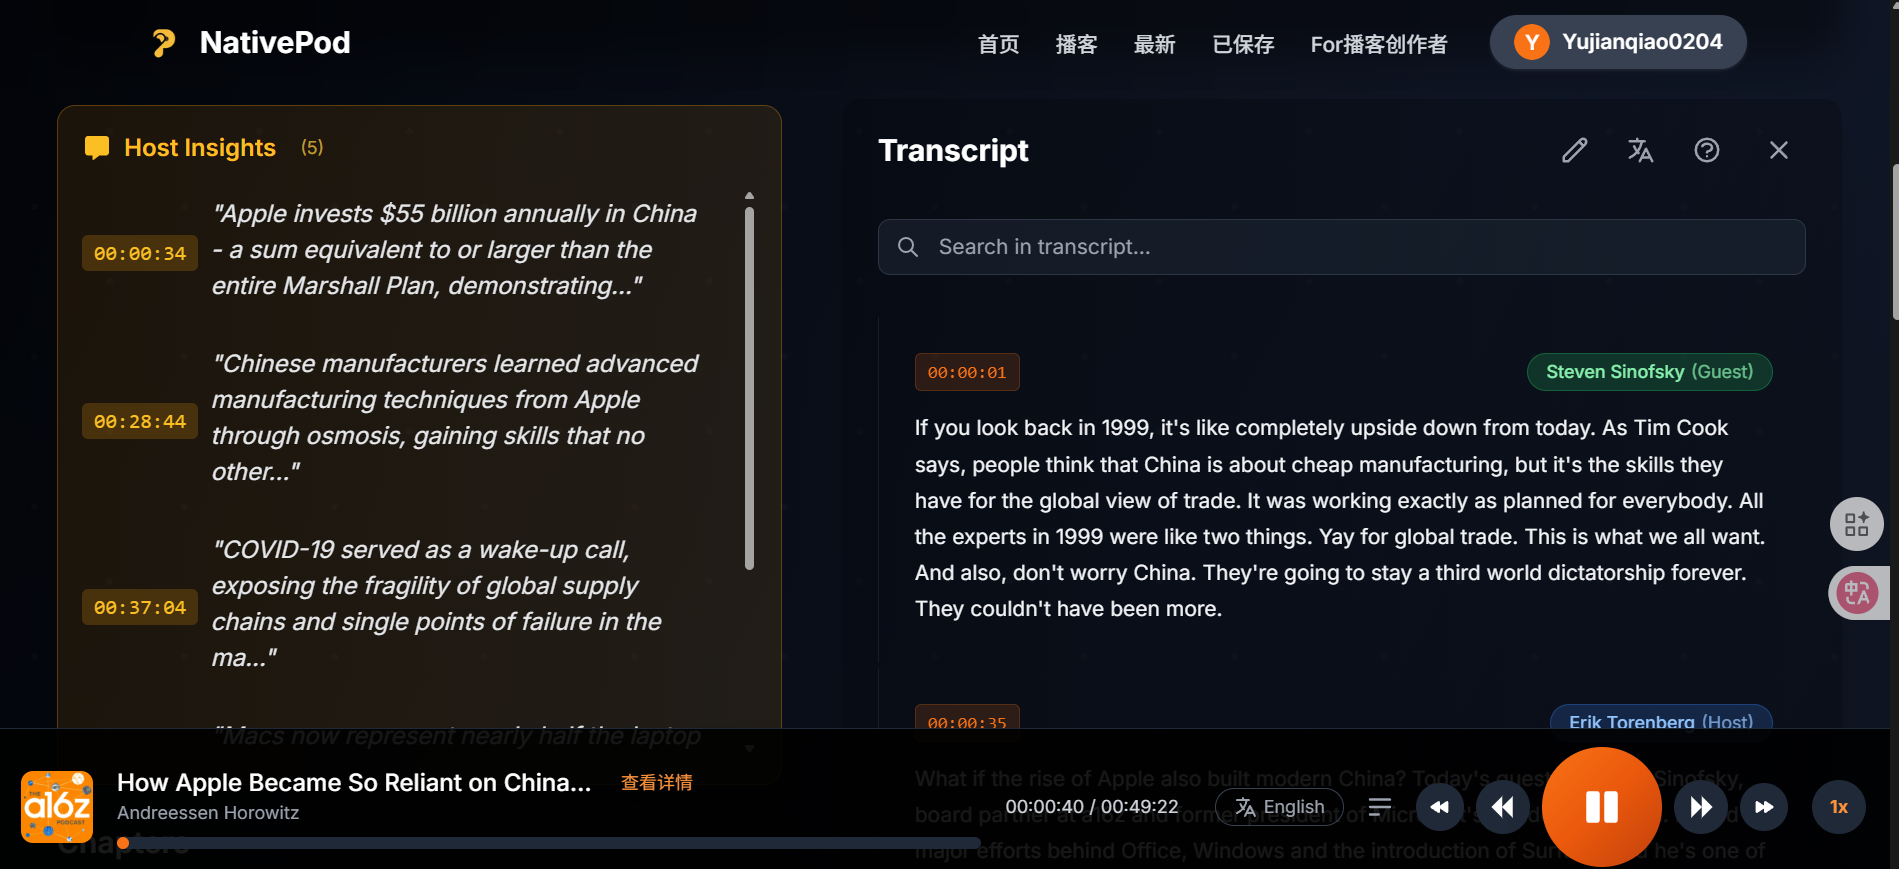Screen dimensions: 1899x869
Task: Click the audio progress bar handle
Action: pos(123,843)
